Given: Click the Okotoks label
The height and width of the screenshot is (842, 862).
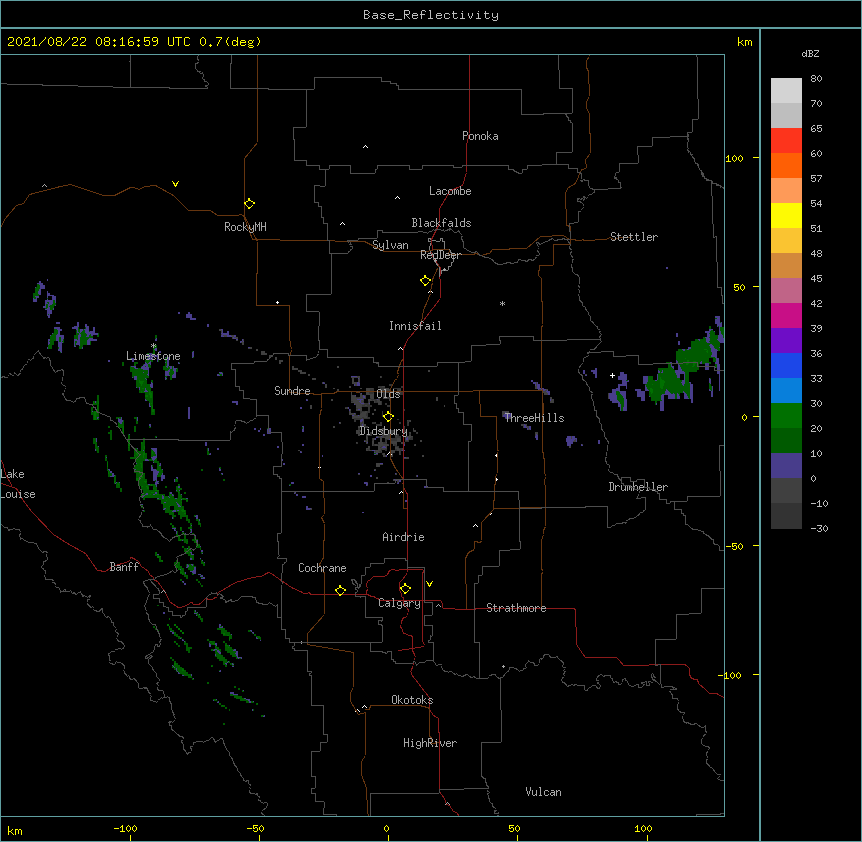Looking at the screenshot, I should [x=412, y=700].
